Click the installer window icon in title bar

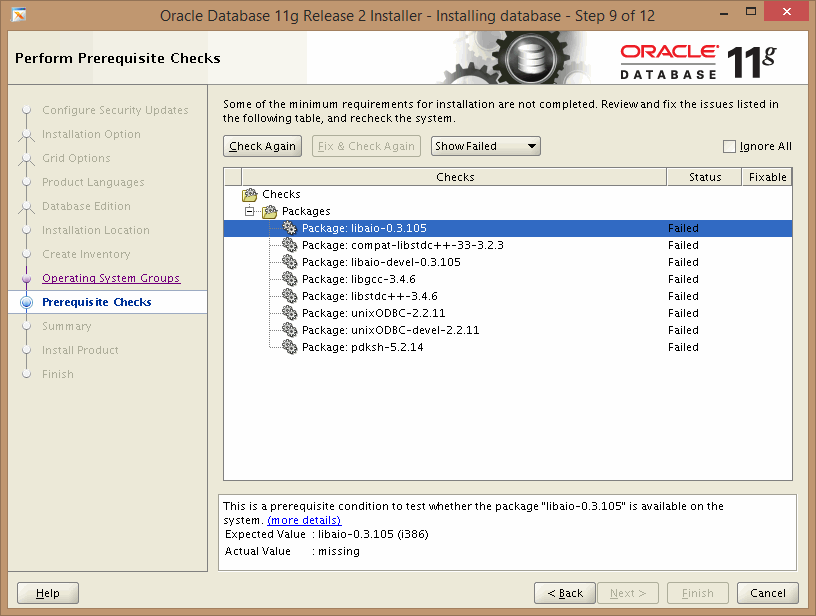[19, 16]
